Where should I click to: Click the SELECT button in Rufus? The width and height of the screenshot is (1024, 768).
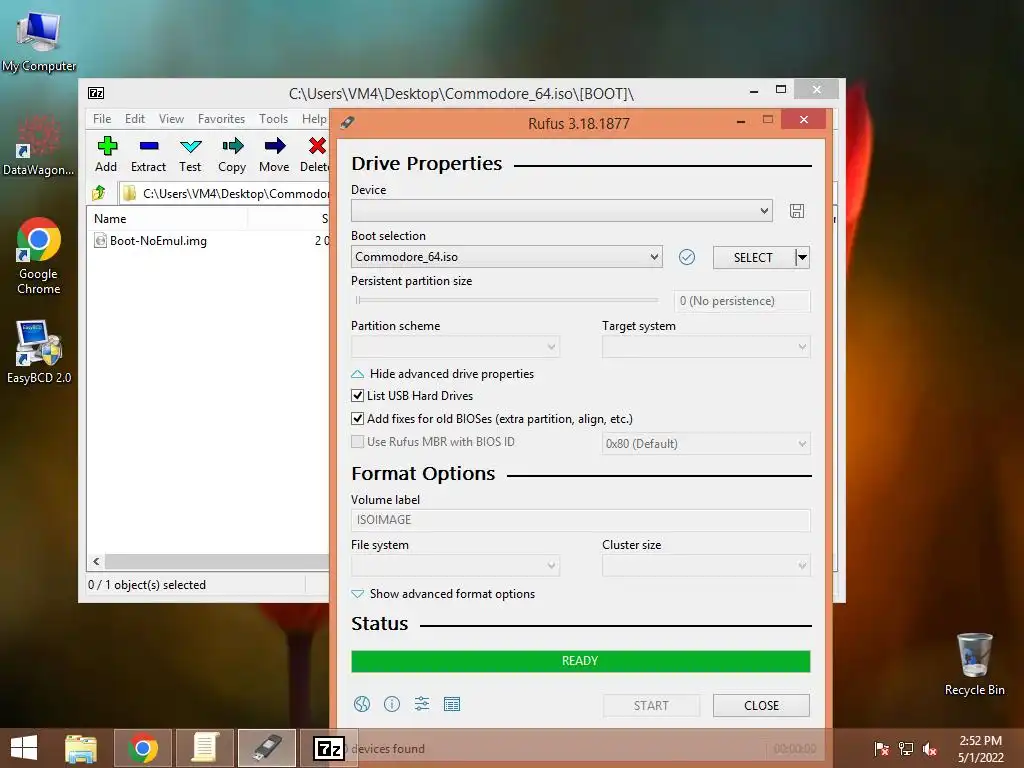click(x=754, y=257)
